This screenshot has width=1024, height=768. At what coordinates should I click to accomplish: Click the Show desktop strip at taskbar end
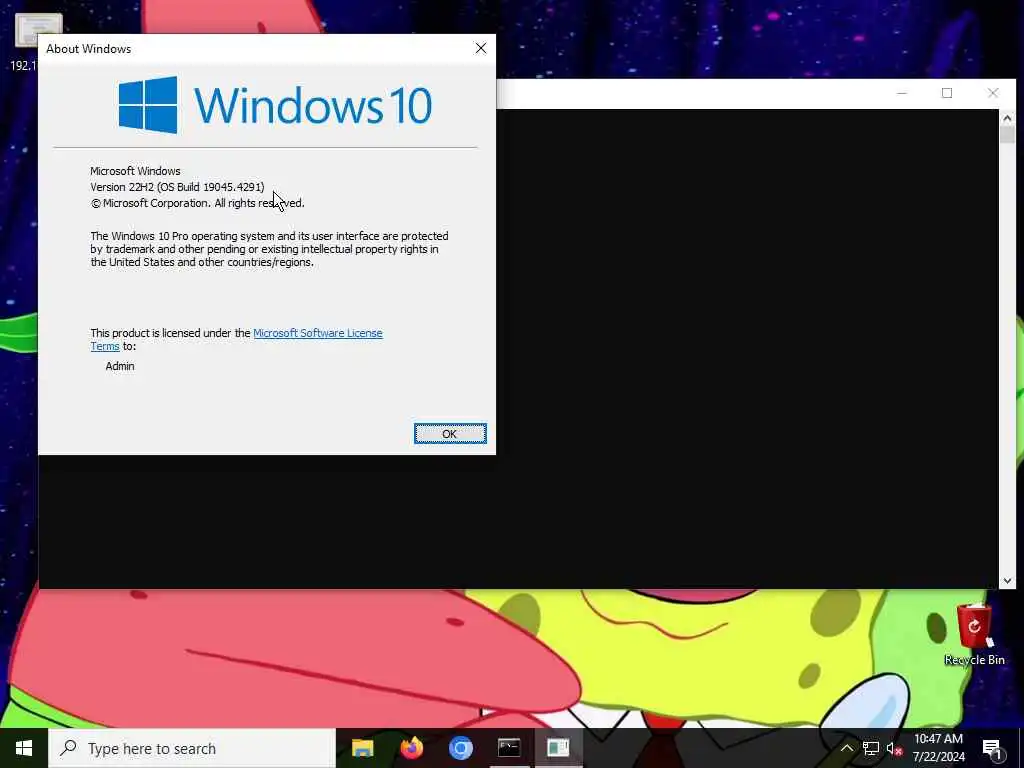pos(1021,748)
